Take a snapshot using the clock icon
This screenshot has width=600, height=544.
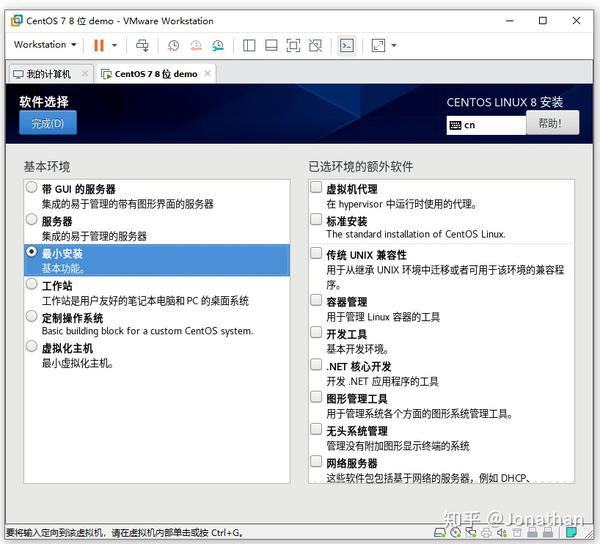tap(173, 46)
